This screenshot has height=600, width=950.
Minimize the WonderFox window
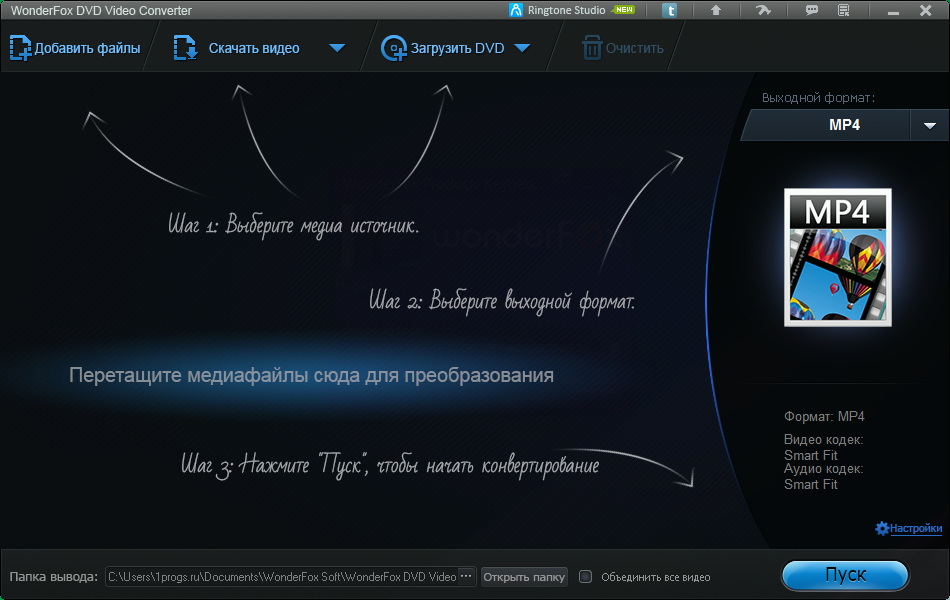893,11
